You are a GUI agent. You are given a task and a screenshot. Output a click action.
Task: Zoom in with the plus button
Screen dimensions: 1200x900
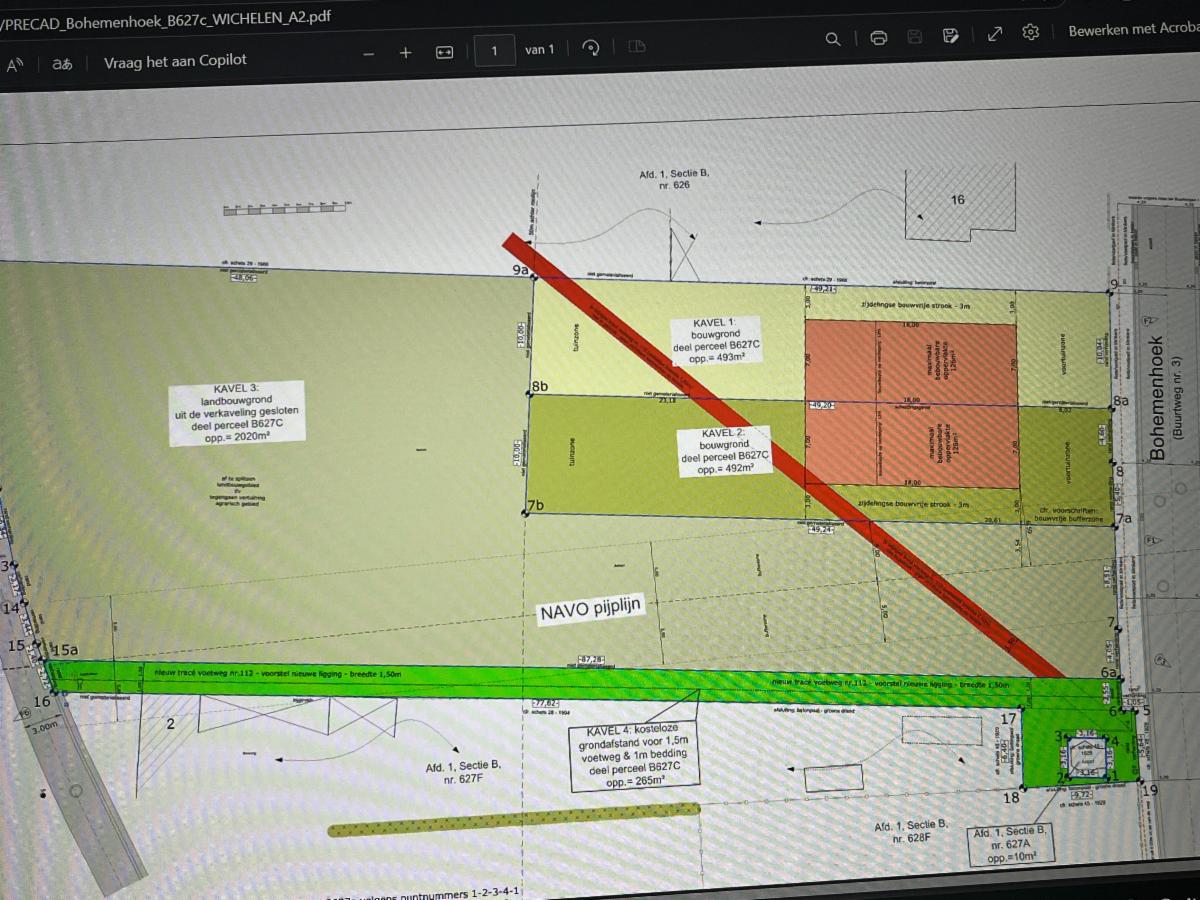[x=405, y=52]
